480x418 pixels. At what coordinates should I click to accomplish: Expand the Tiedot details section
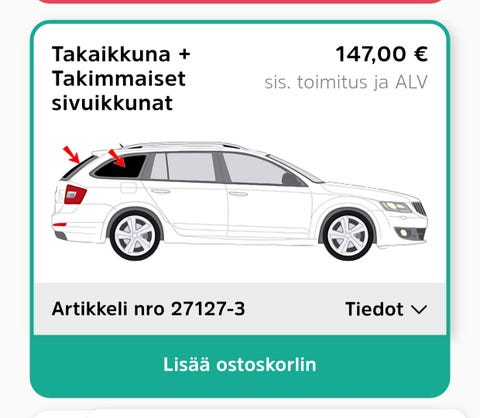[386, 309]
